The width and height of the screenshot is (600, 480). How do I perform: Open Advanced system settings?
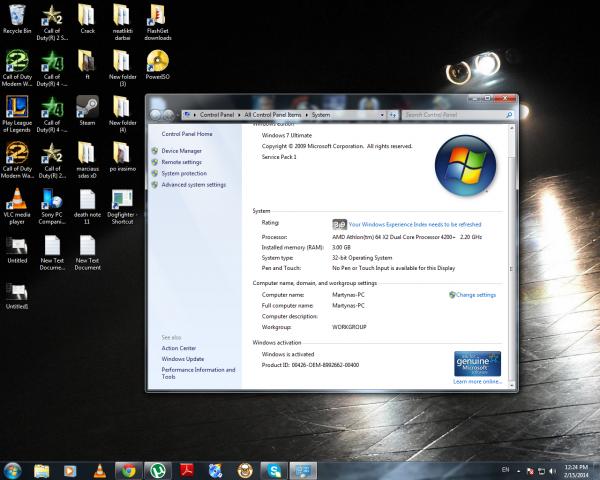click(193, 185)
